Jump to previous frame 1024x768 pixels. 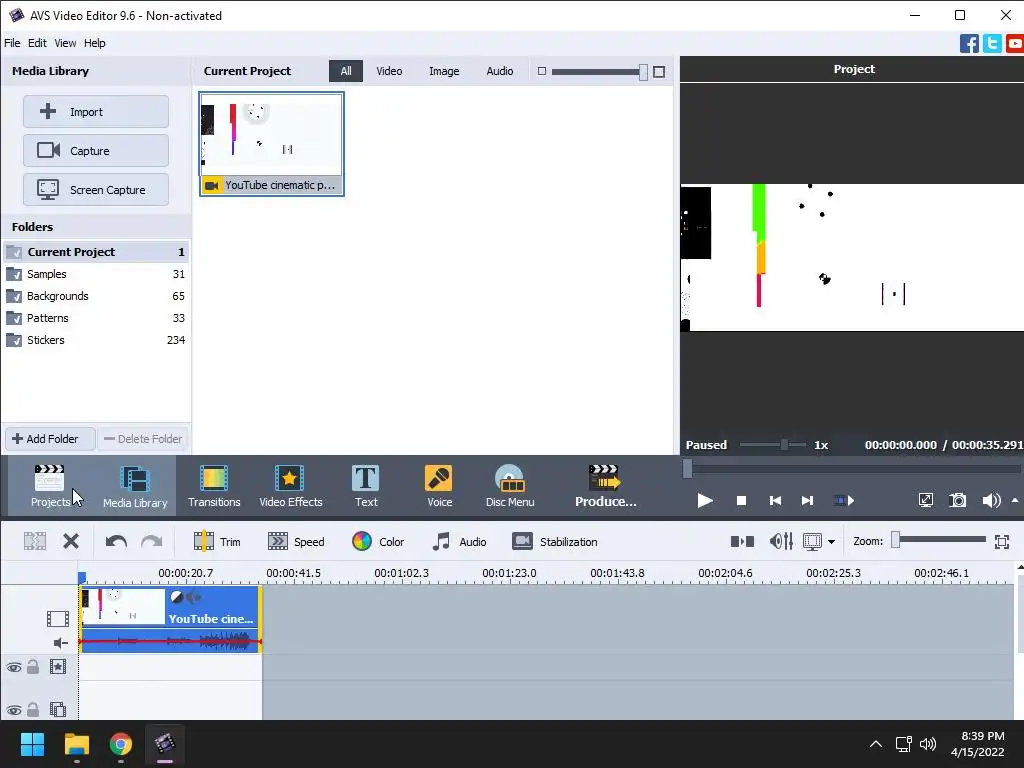coord(775,501)
